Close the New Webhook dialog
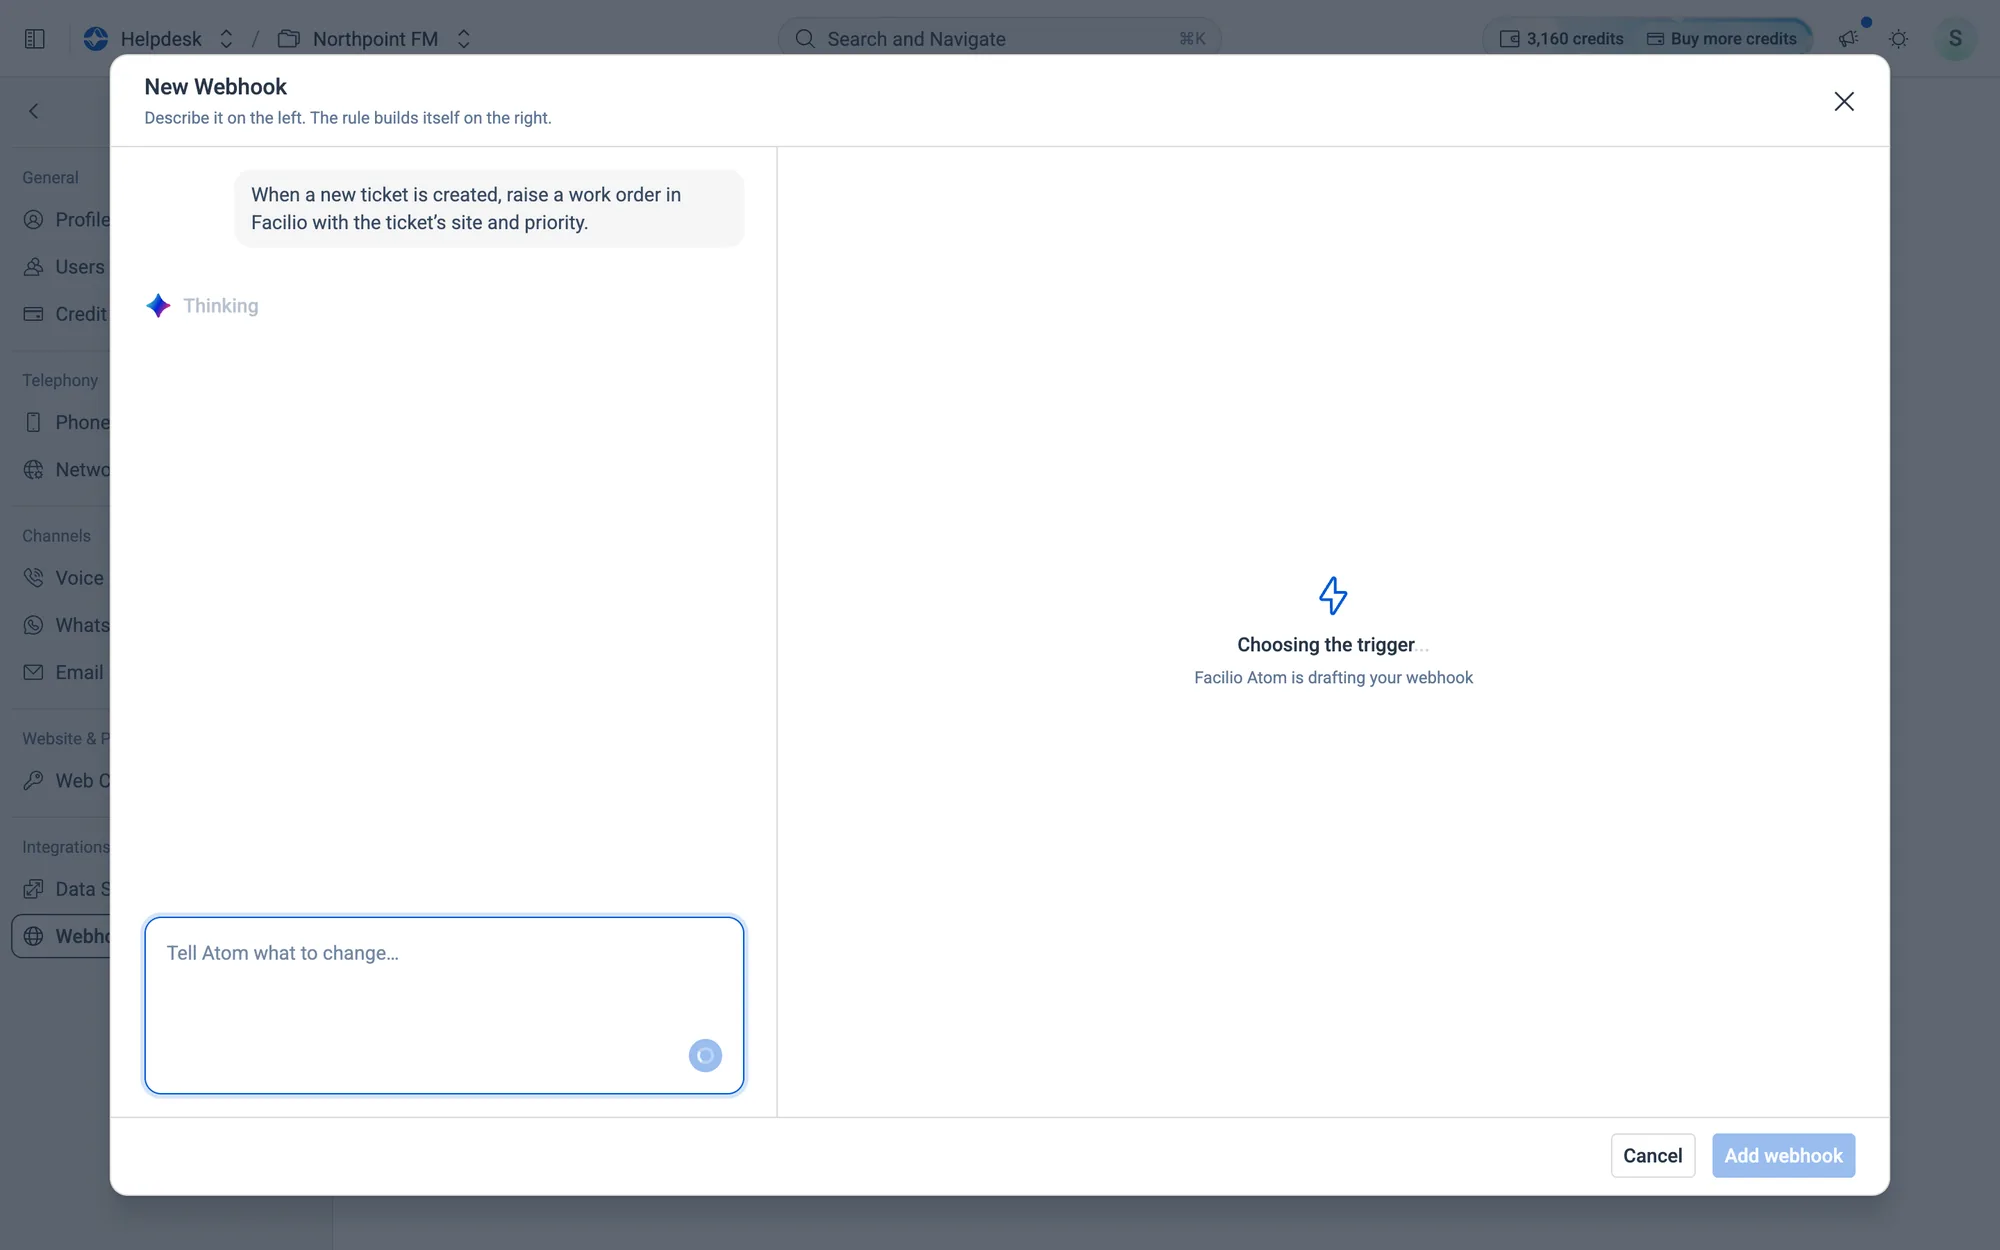This screenshot has height=1250, width=2000. 1843,101
